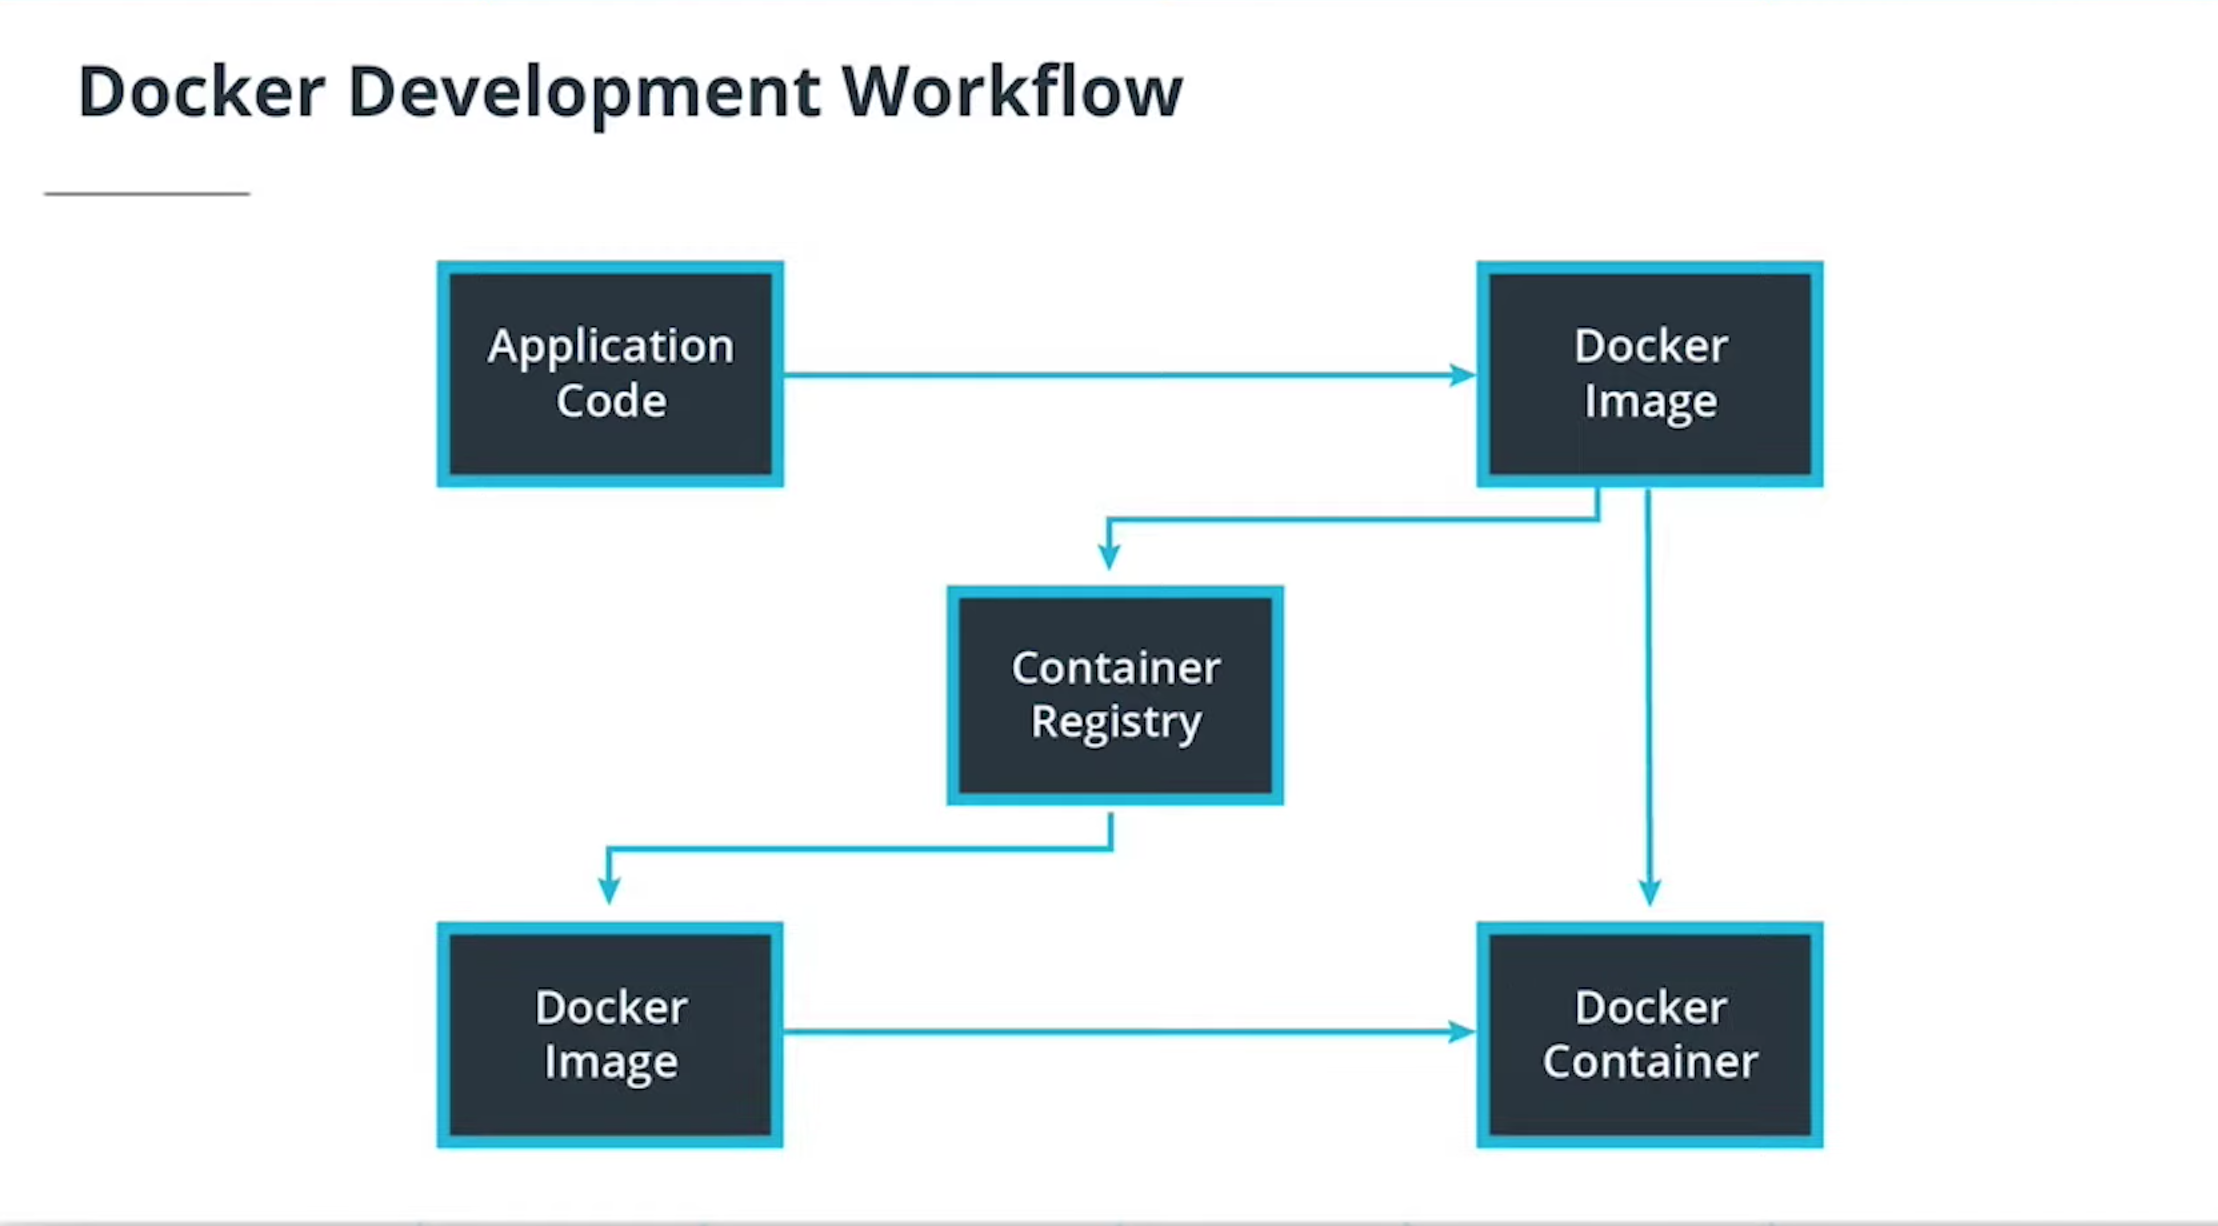This screenshot has height=1226, width=2218.
Task: Click the Docker Container box
Action: pos(1650,1034)
